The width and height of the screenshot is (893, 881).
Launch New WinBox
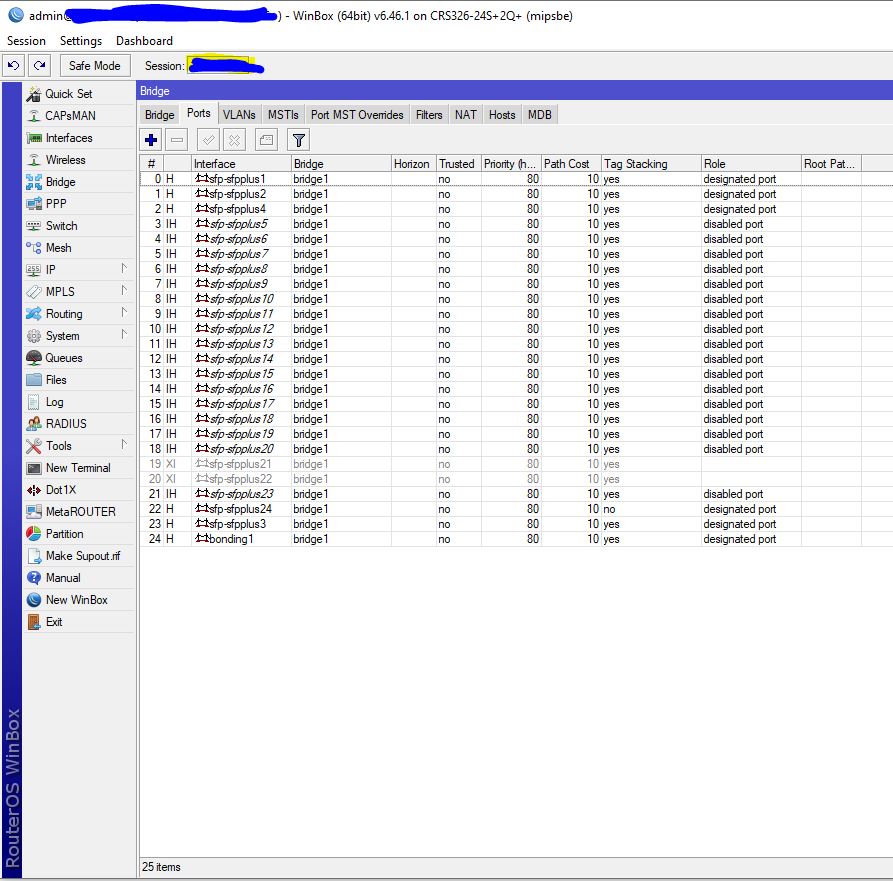[x=79, y=600]
